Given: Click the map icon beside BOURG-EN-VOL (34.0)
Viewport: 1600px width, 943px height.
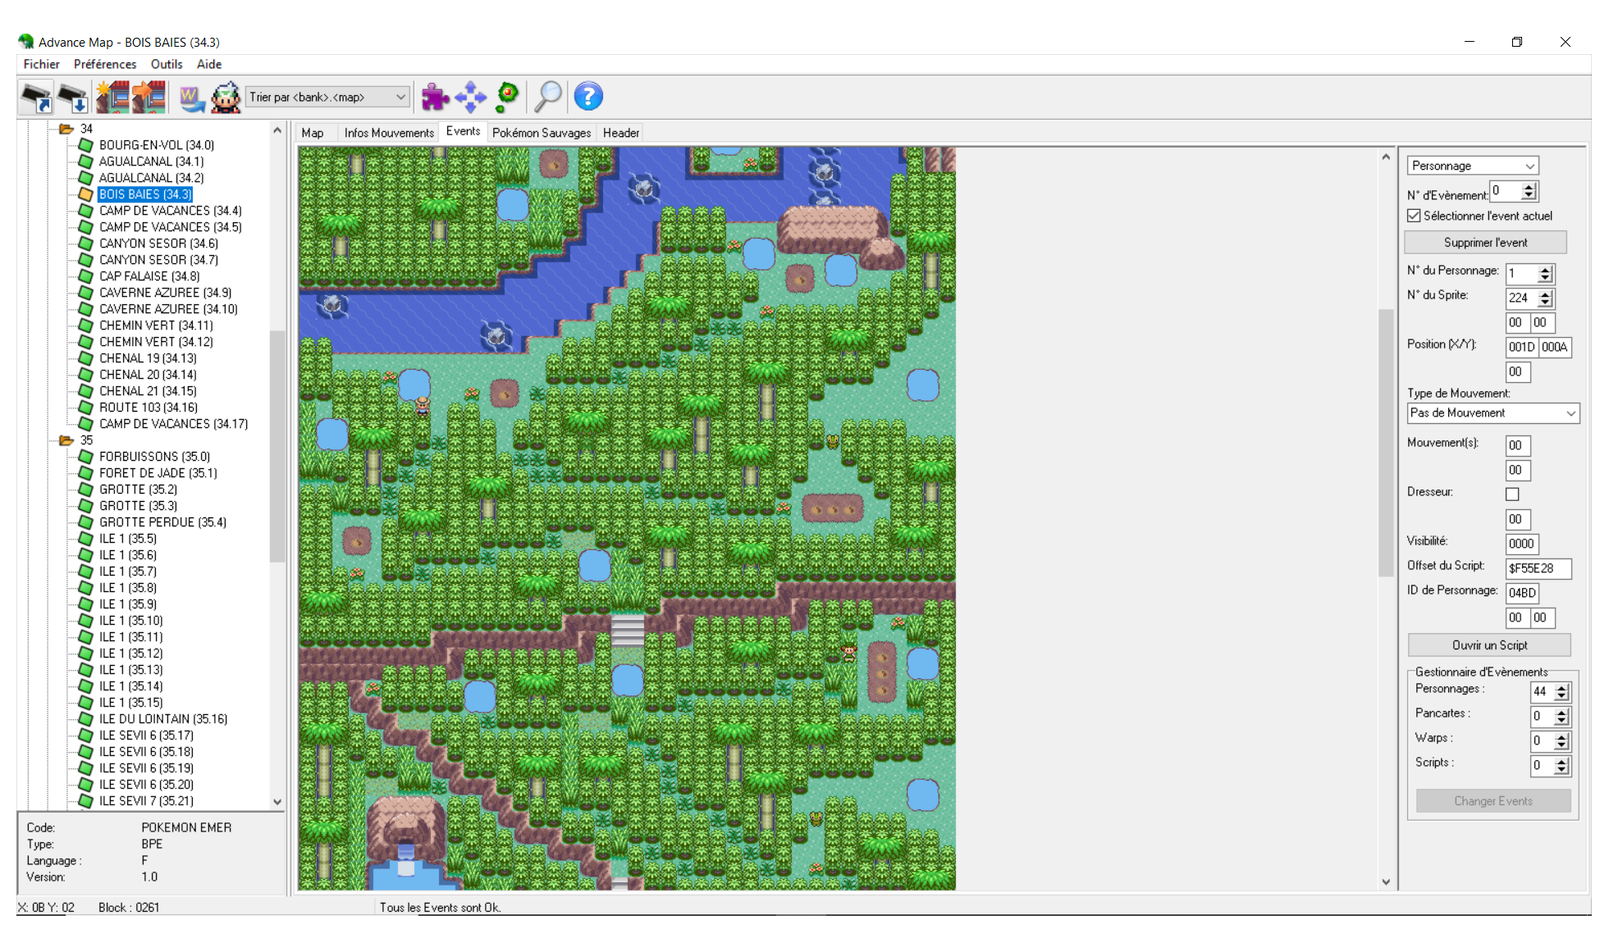Looking at the screenshot, I should (86, 145).
